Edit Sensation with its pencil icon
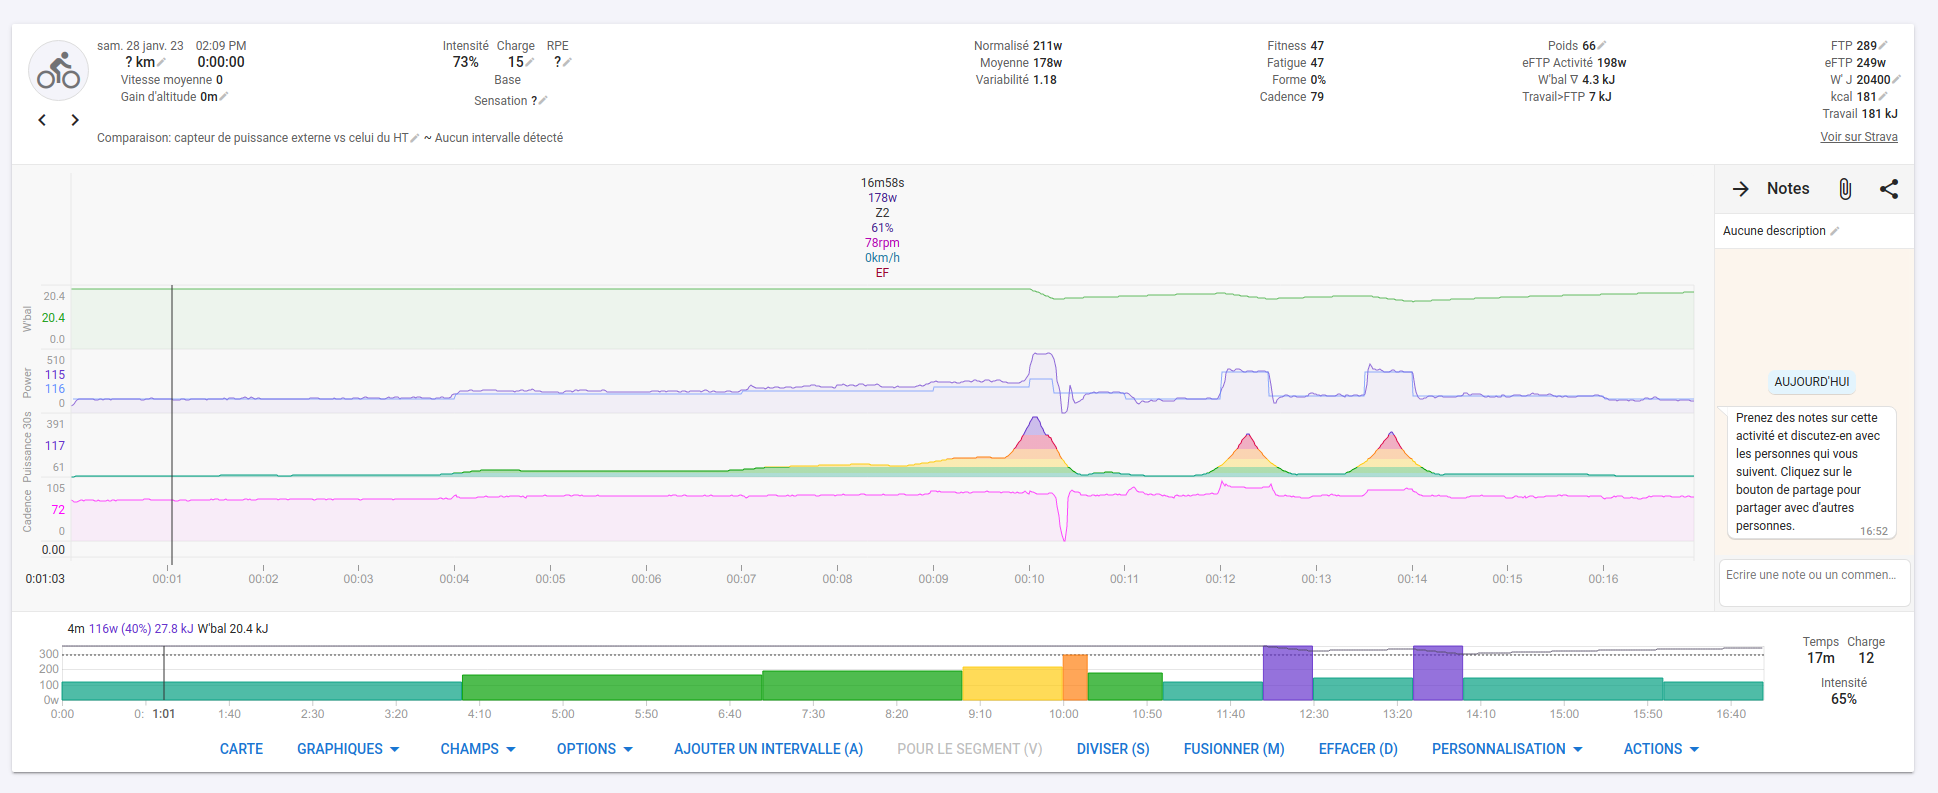The width and height of the screenshot is (1938, 793). point(543,101)
